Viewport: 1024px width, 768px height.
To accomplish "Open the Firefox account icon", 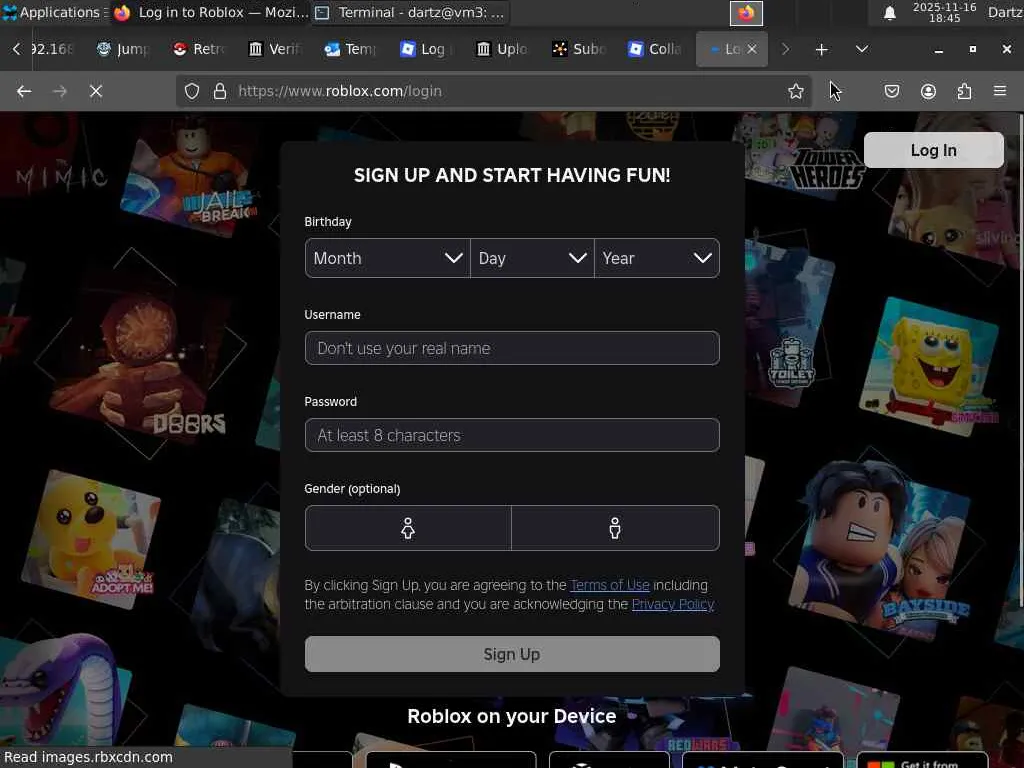I will click(928, 91).
